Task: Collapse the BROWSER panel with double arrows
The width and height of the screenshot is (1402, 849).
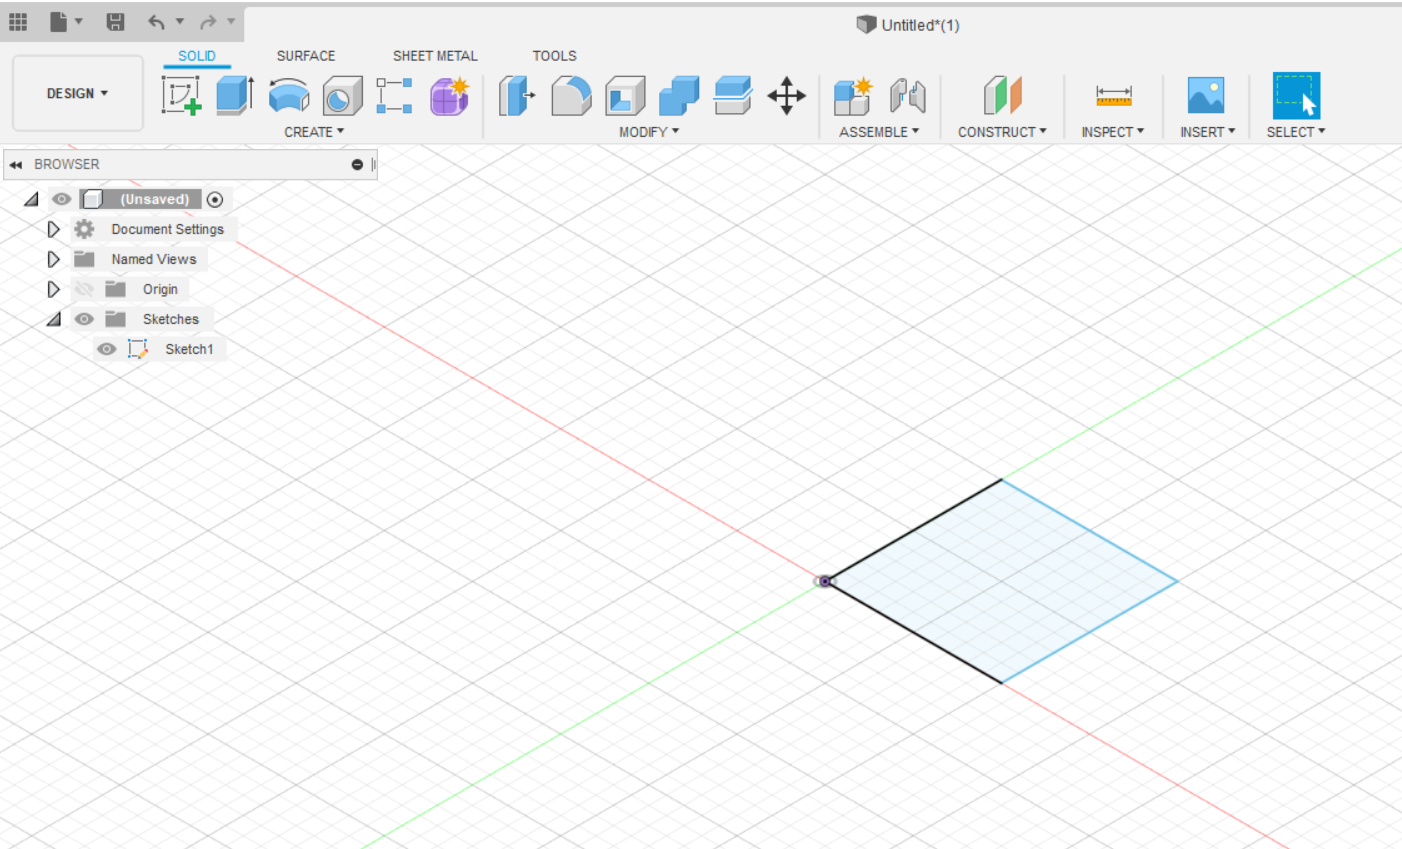Action: [16, 164]
